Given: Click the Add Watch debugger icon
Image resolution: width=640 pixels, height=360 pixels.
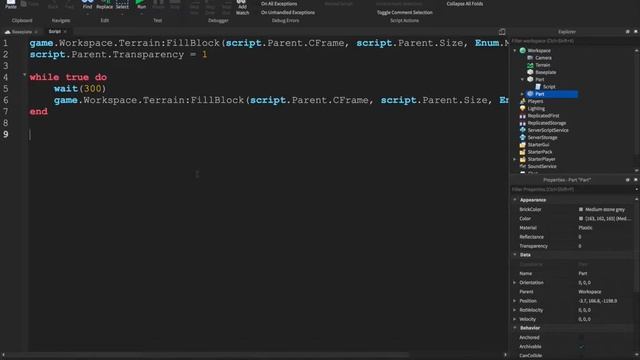Looking at the screenshot, I should click(x=242, y=7).
